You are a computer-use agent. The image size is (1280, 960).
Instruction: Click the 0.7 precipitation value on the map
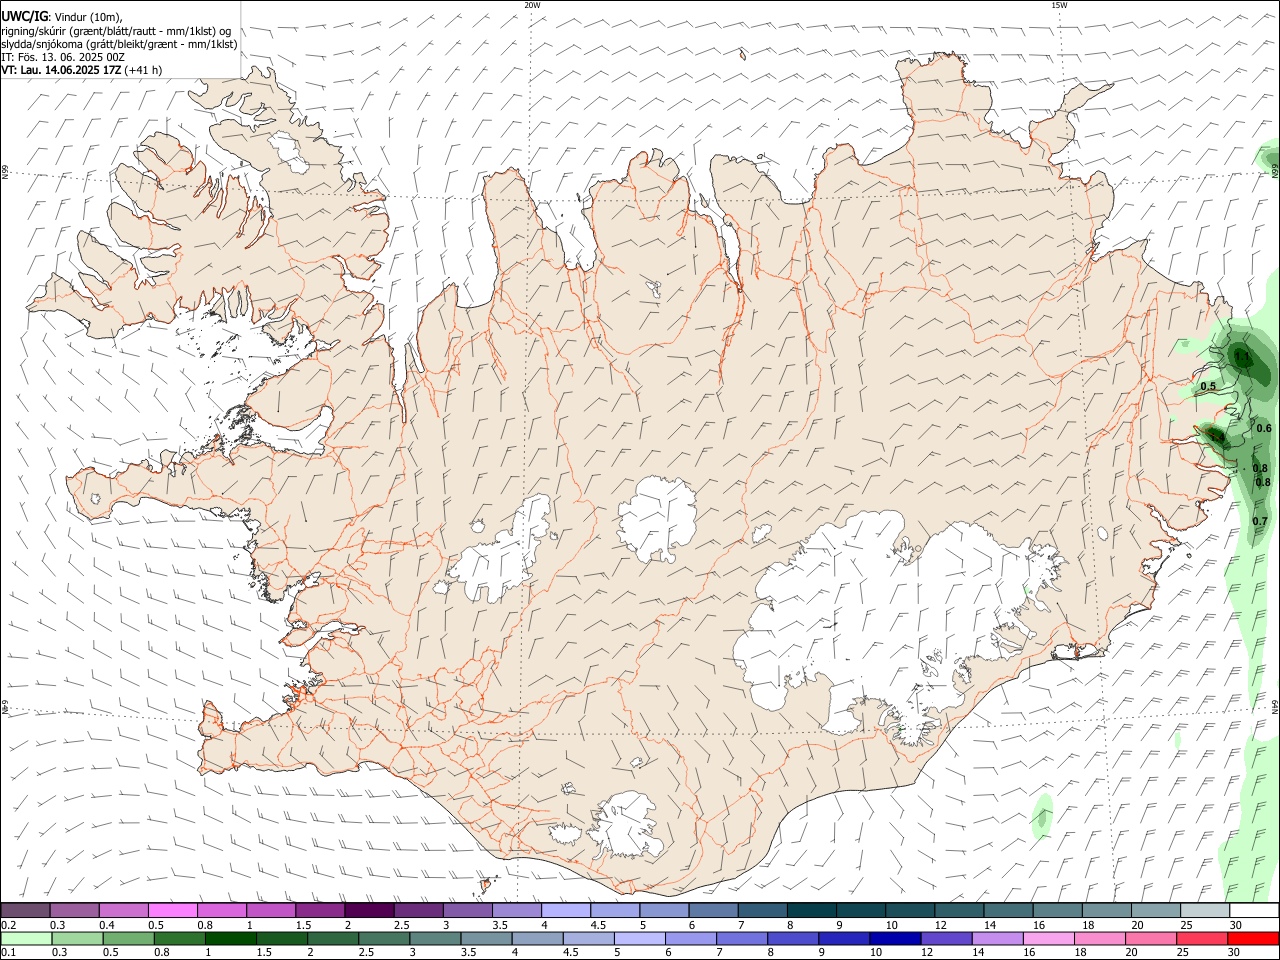click(1260, 521)
